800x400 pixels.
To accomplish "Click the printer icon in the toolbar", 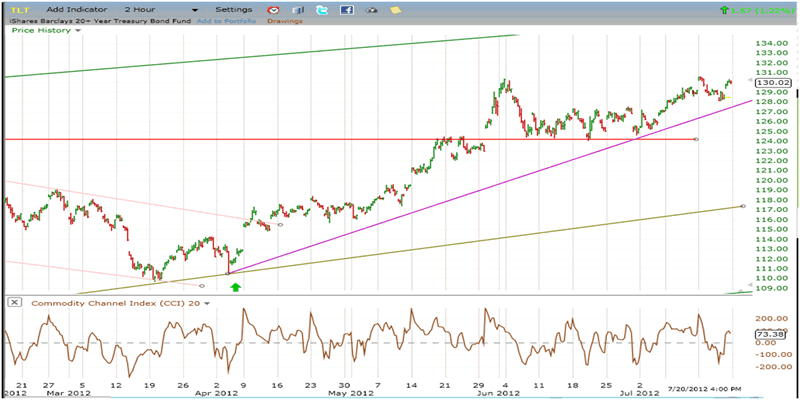I will click(371, 9).
